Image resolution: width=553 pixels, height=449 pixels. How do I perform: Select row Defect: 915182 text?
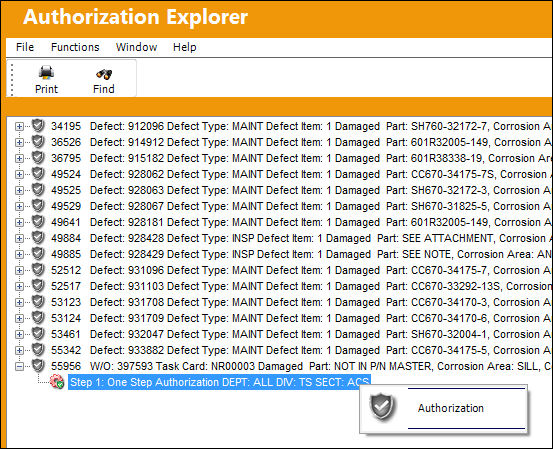tap(320, 158)
